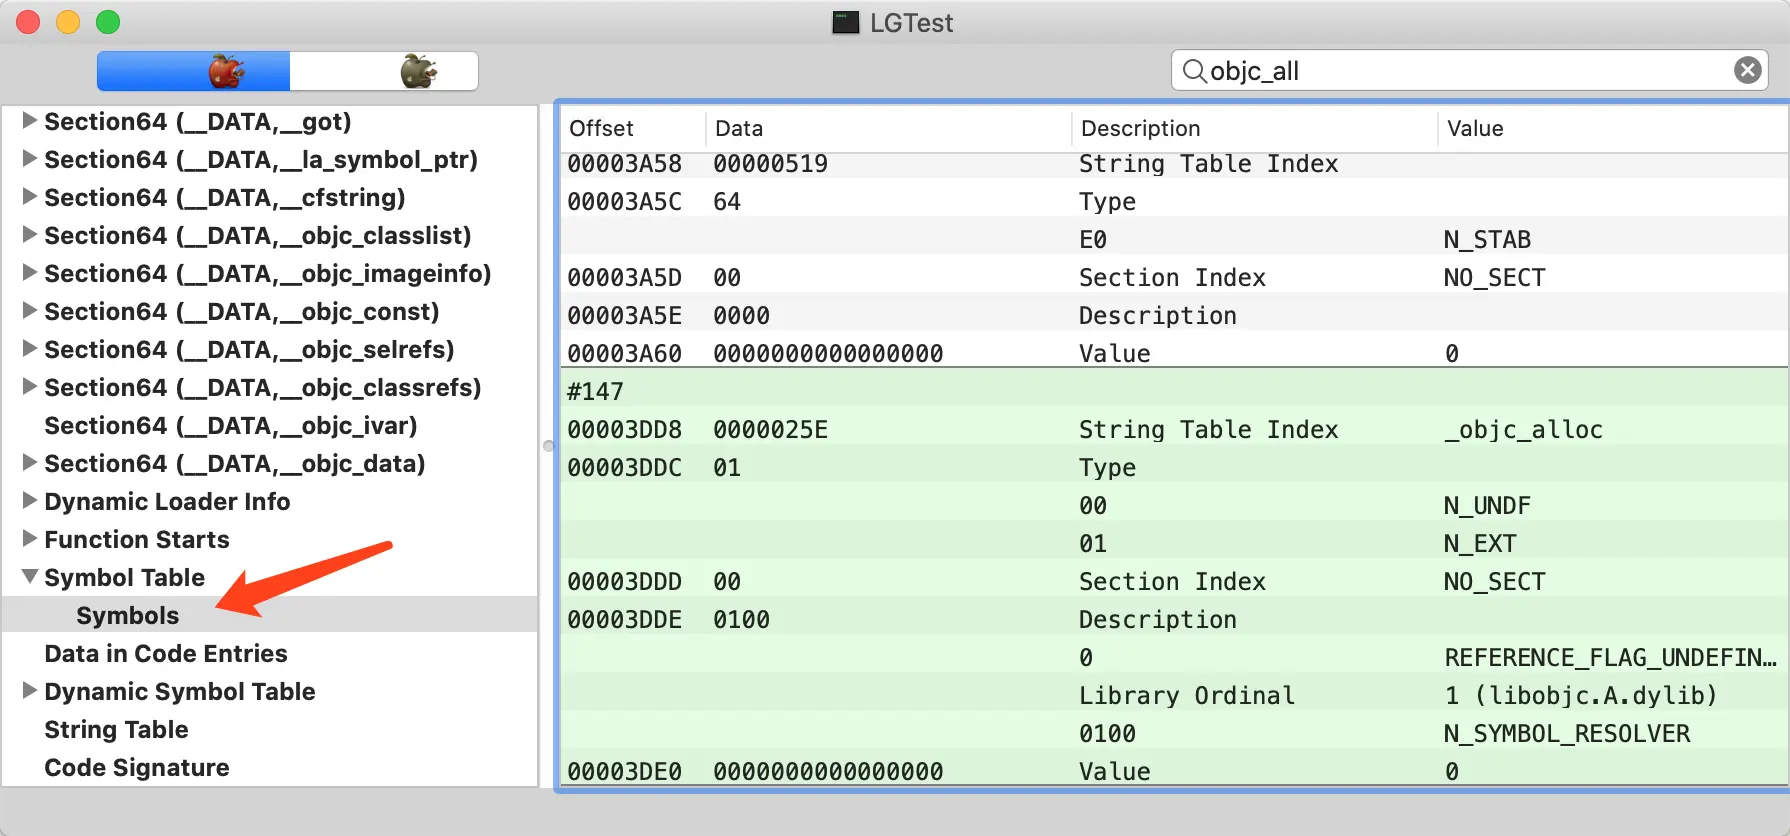
Task: Select the red apple view mode segment
Action: pos(194,71)
